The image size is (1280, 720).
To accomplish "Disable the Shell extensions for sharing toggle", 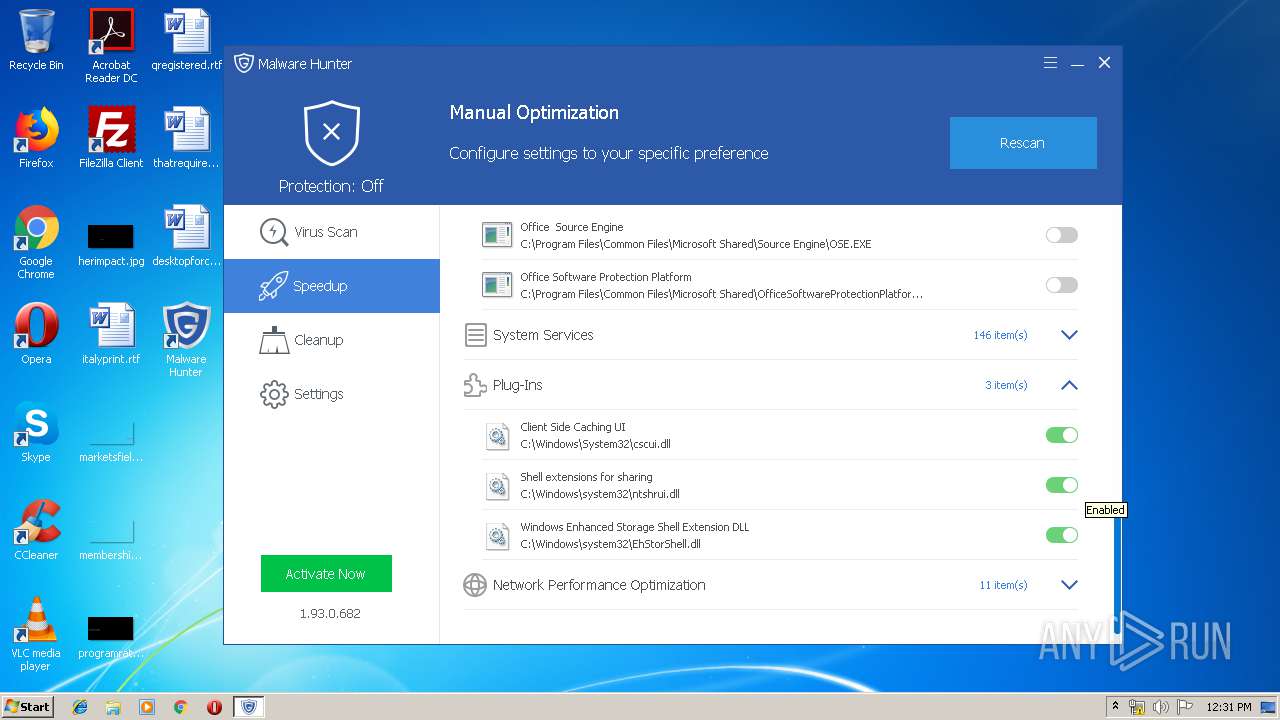I will pos(1062,485).
